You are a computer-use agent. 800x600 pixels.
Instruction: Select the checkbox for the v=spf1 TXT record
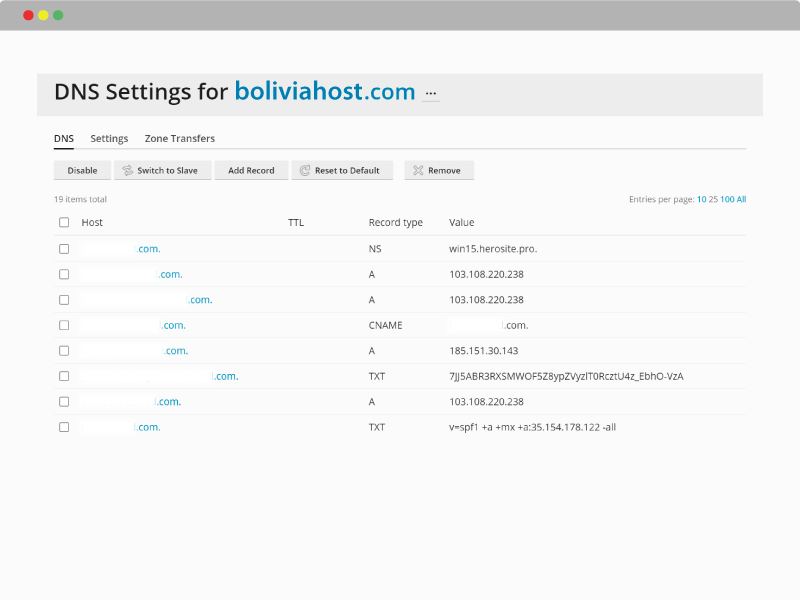point(64,428)
